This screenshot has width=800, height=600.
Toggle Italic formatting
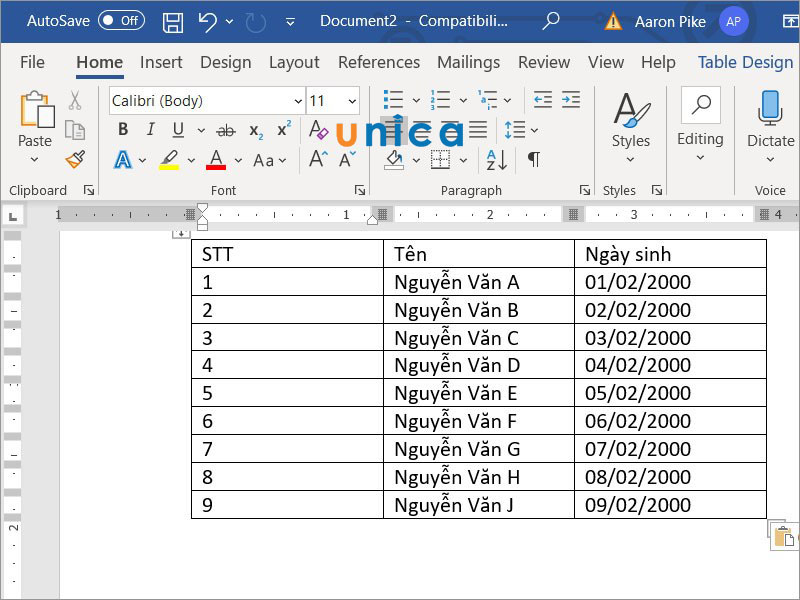click(x=151, y=130)
